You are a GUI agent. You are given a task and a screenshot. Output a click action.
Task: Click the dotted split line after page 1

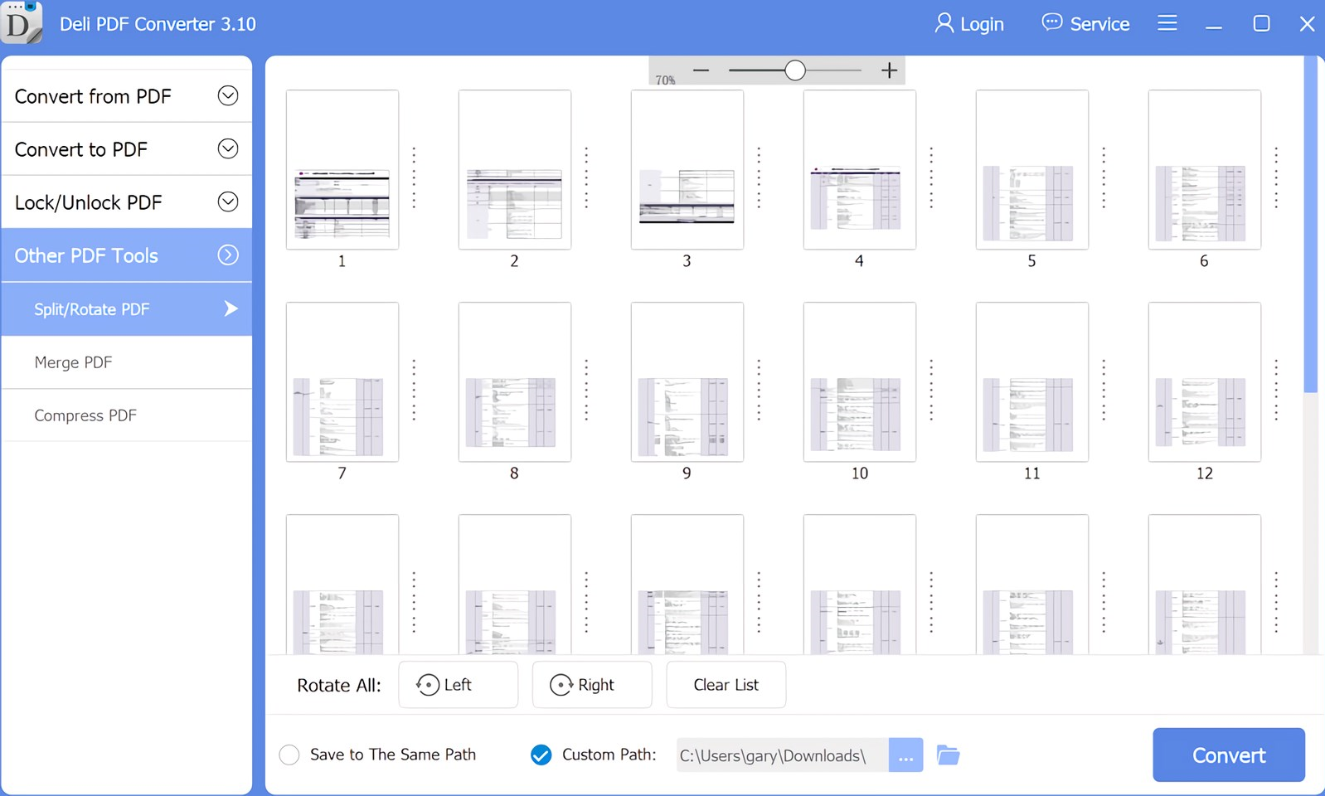click(414, 178)
